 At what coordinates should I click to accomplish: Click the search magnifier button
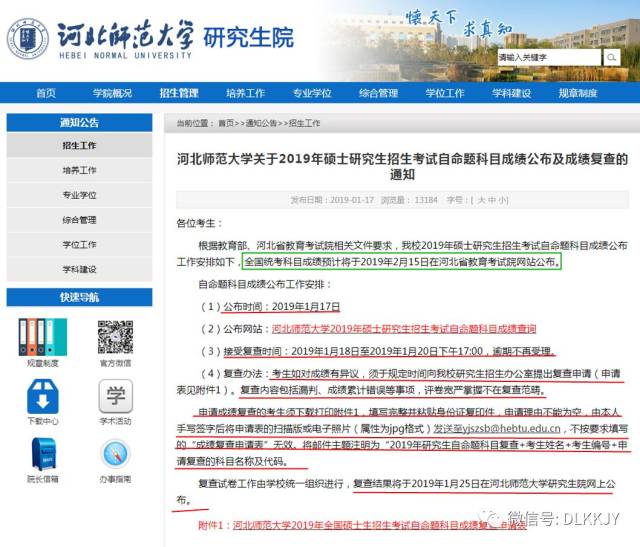(x=611, y=58)
